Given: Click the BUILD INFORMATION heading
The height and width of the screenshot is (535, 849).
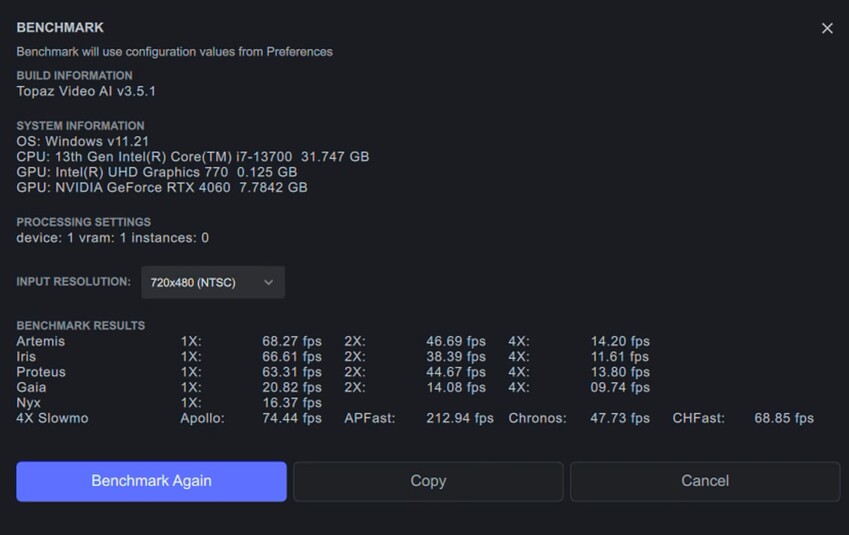Looking at the screenshot, I should [x=74, y=75].
